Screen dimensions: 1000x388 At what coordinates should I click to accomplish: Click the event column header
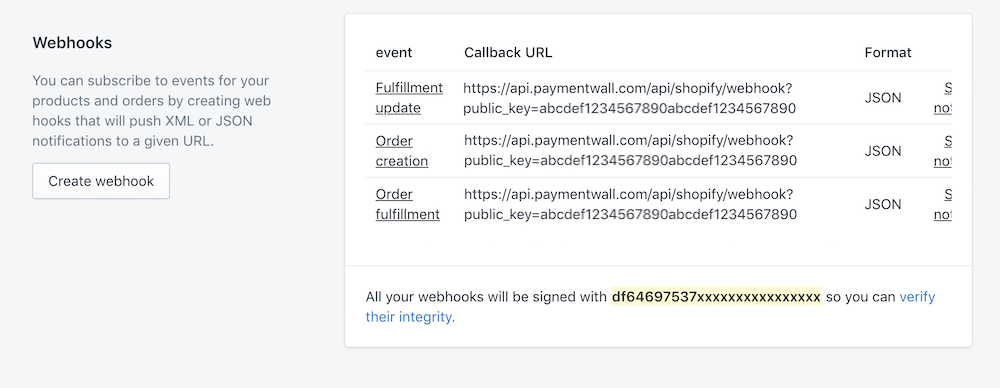click(x=393, y=52)
